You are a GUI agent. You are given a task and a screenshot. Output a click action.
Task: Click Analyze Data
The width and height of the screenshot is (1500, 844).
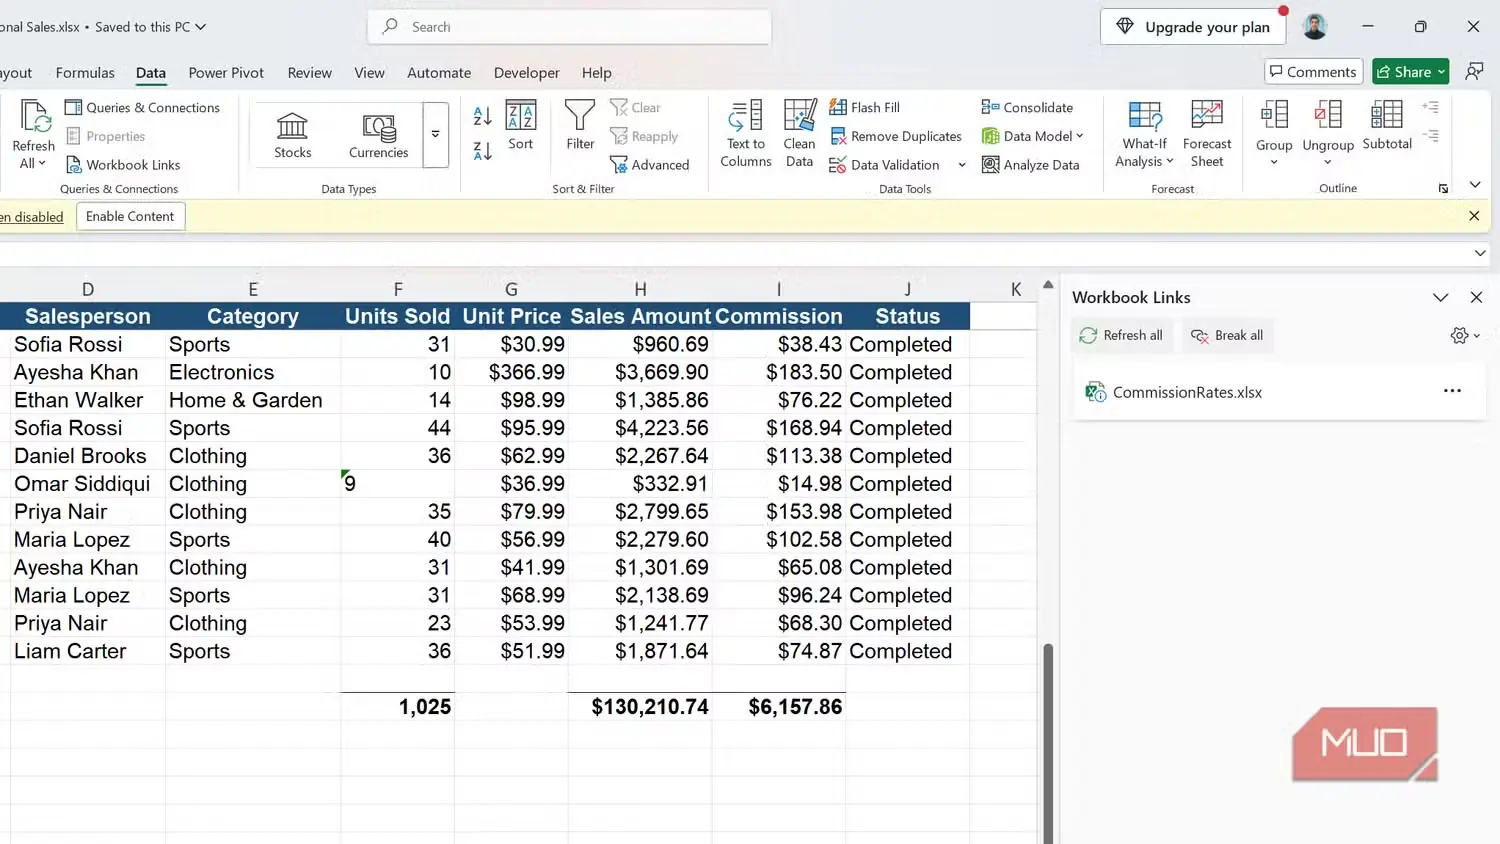[x=1031, y=165]
